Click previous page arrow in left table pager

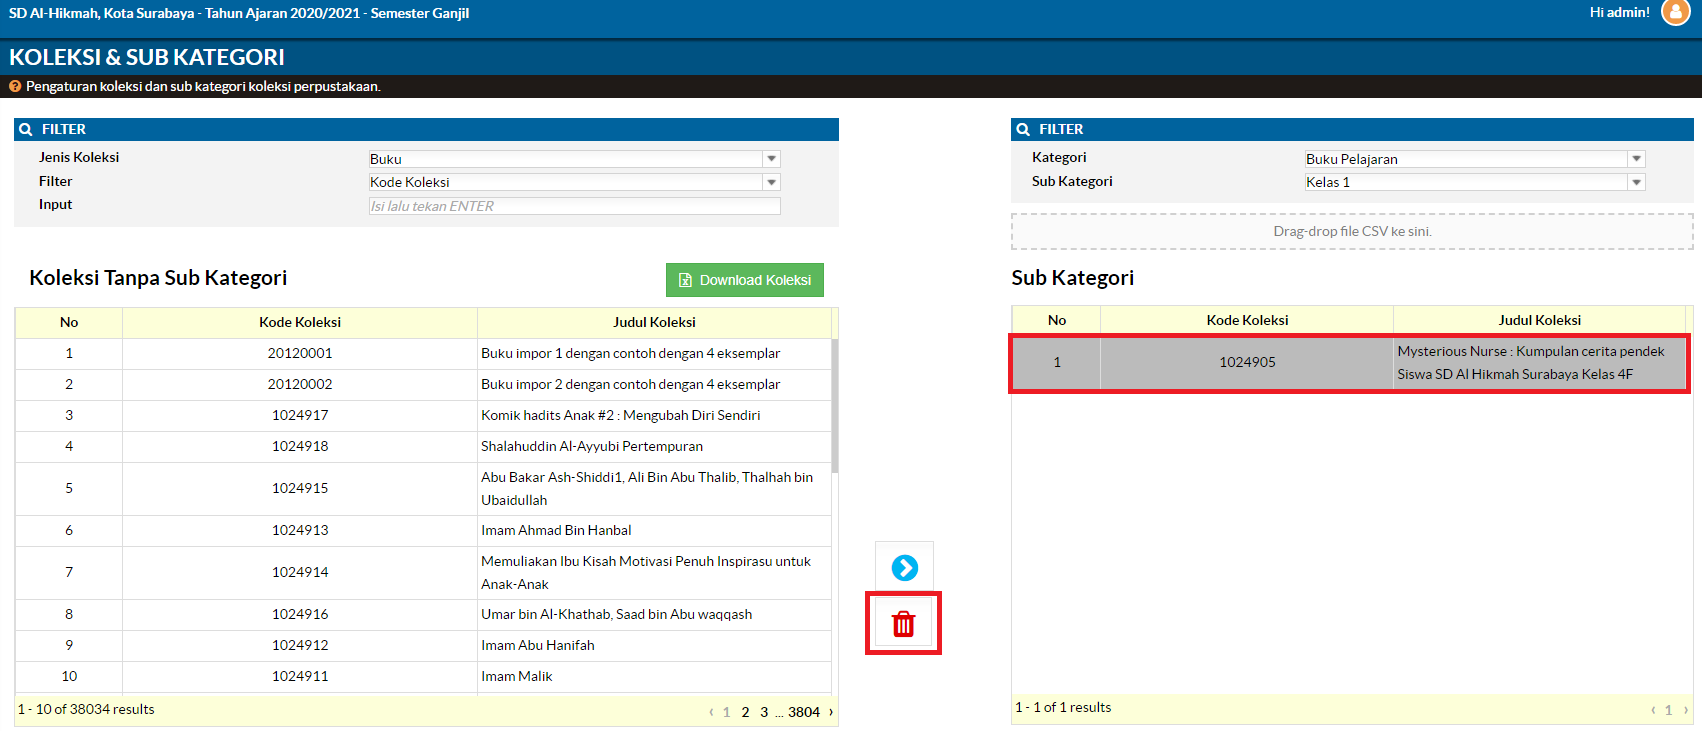tap(711, 712)
